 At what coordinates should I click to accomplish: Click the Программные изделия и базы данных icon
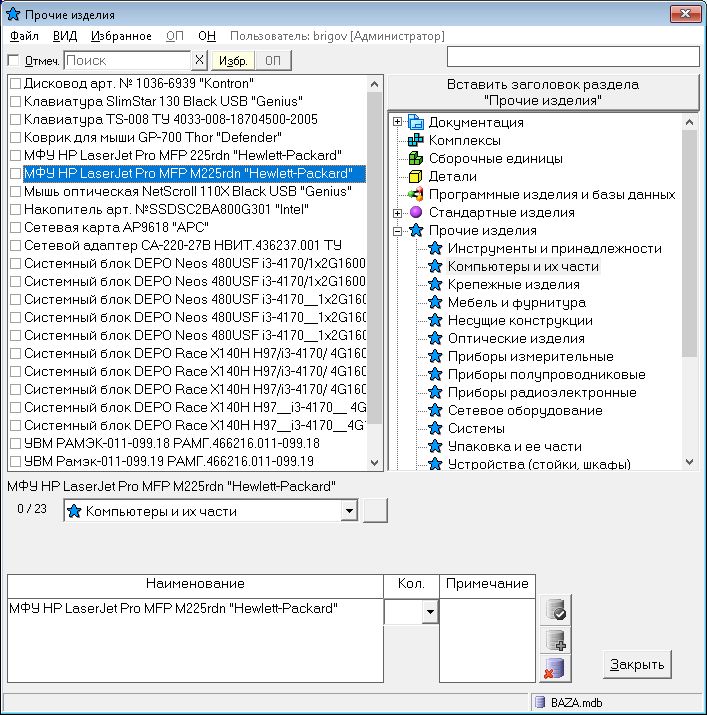[416, 195]
